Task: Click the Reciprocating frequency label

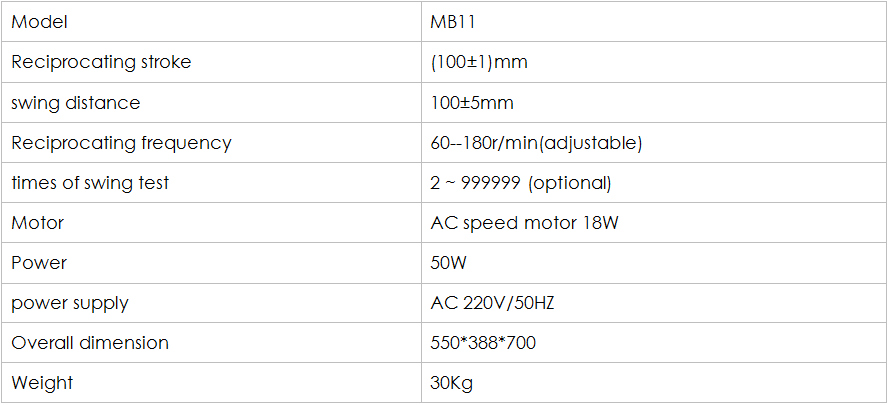Action: tap(121, 143)
